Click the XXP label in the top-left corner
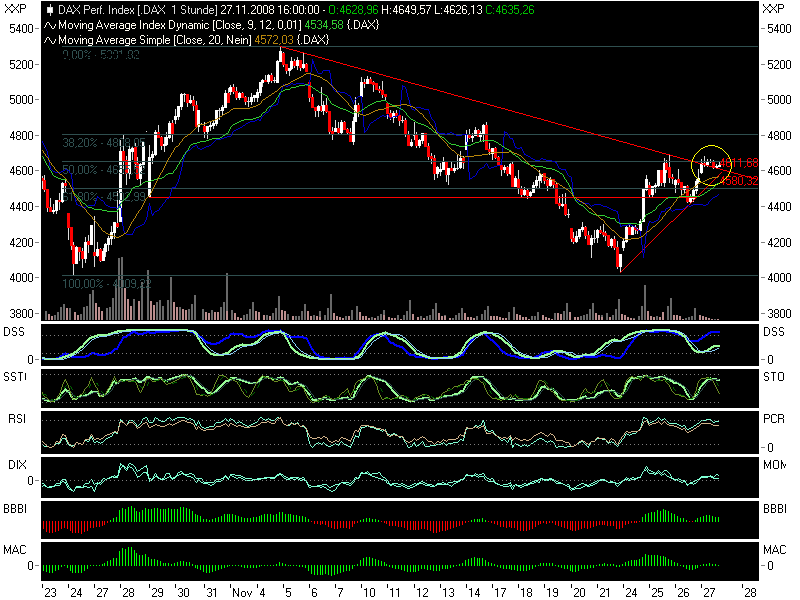Viewport: 800px width, 600px height. [x=14, y=8]
